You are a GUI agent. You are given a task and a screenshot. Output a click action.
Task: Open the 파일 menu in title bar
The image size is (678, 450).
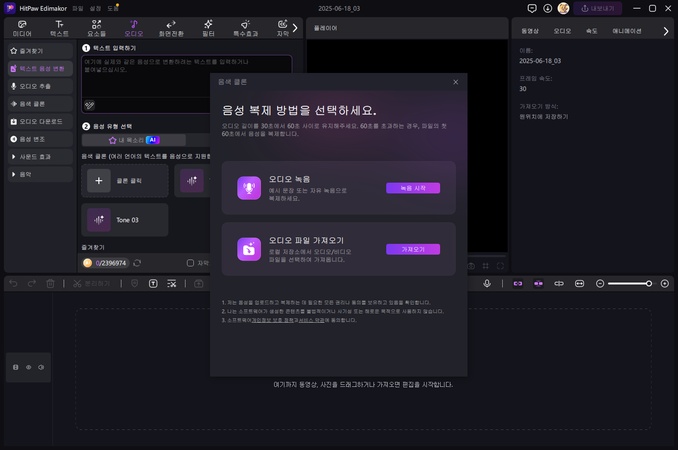(x=78, y=9)
